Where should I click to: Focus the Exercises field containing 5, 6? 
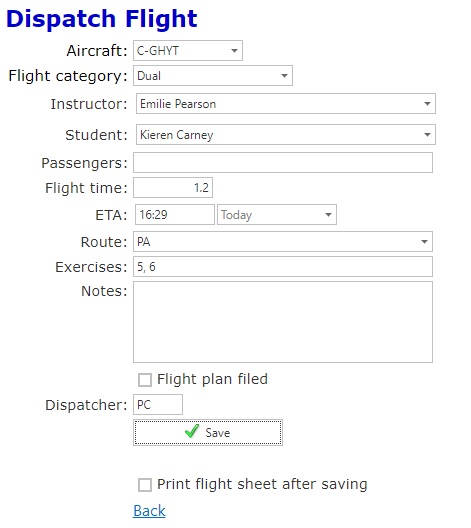pos(283,267)
